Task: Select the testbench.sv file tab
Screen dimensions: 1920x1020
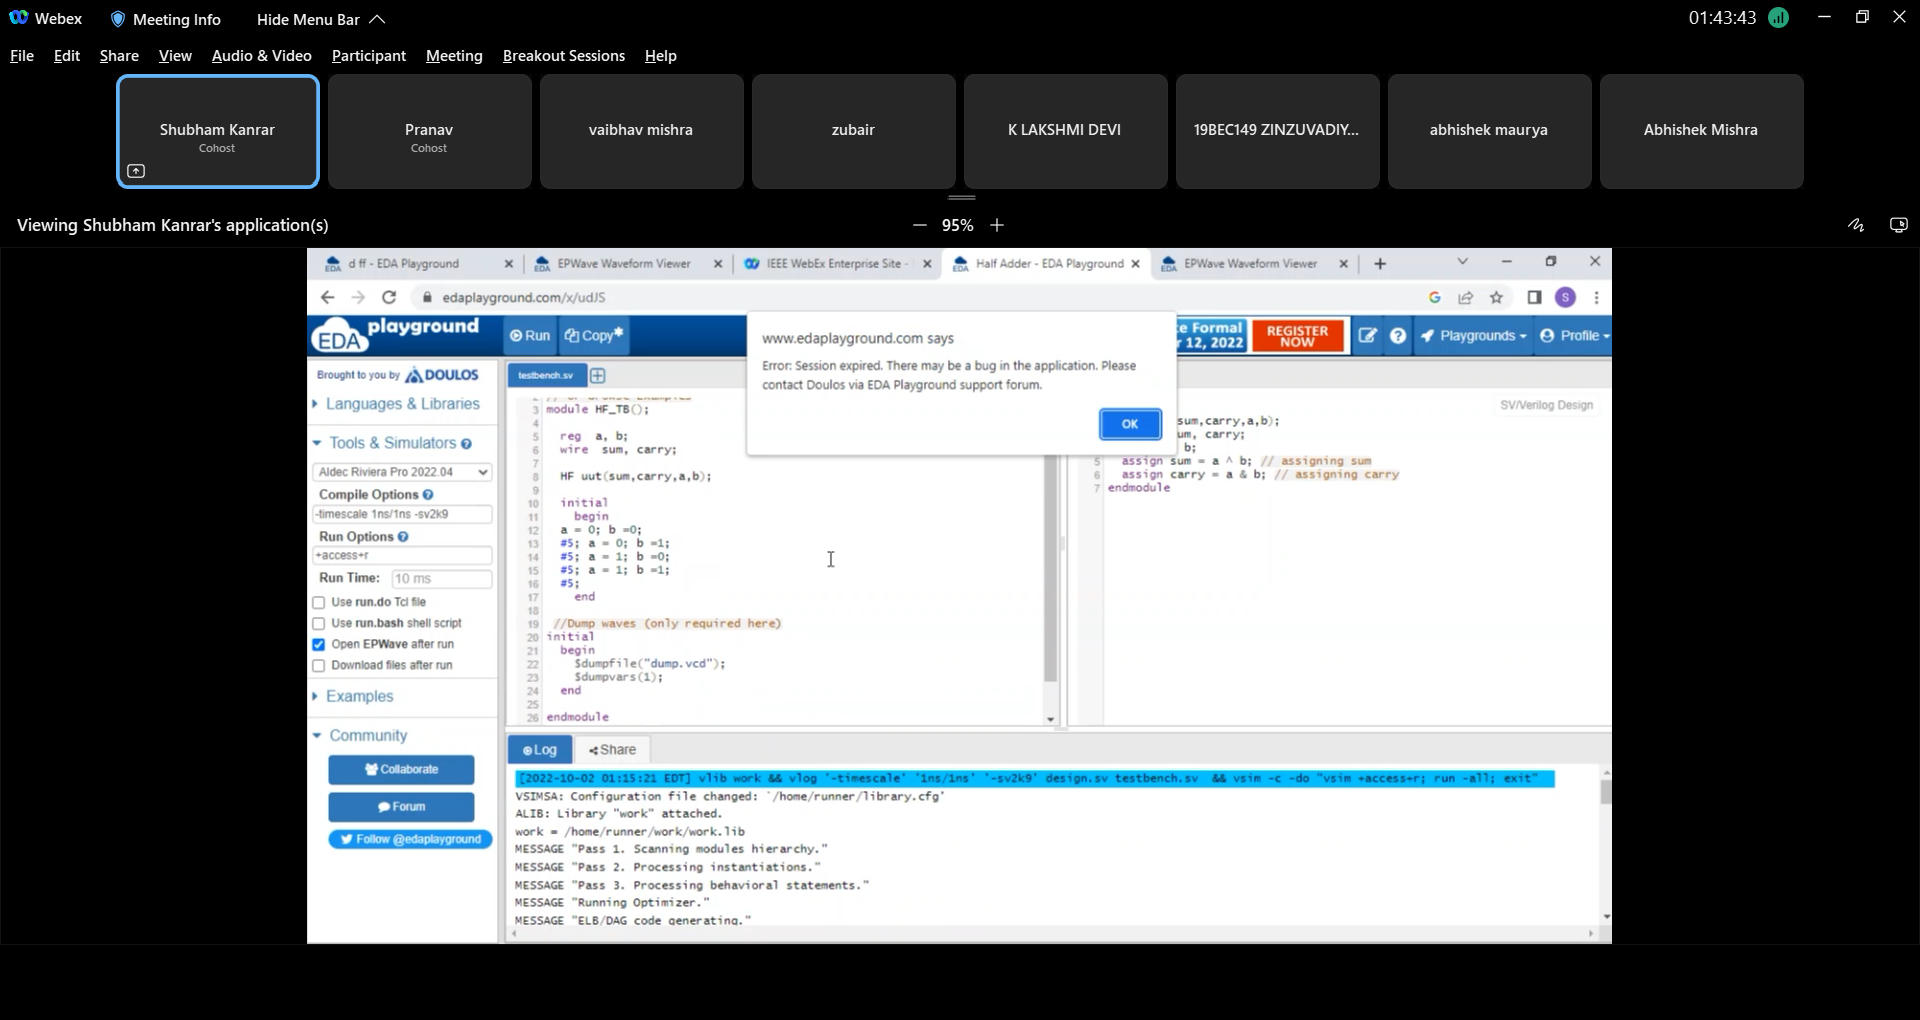Action: tap(546, 375)
